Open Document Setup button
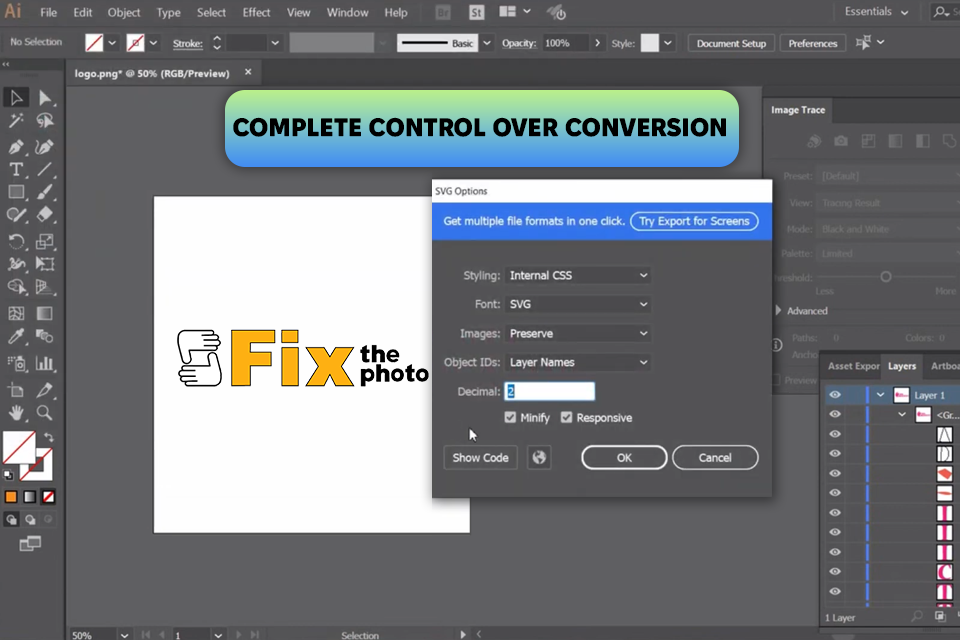The width and height of the screenshot is (960, 640). (x=731, y=43)
